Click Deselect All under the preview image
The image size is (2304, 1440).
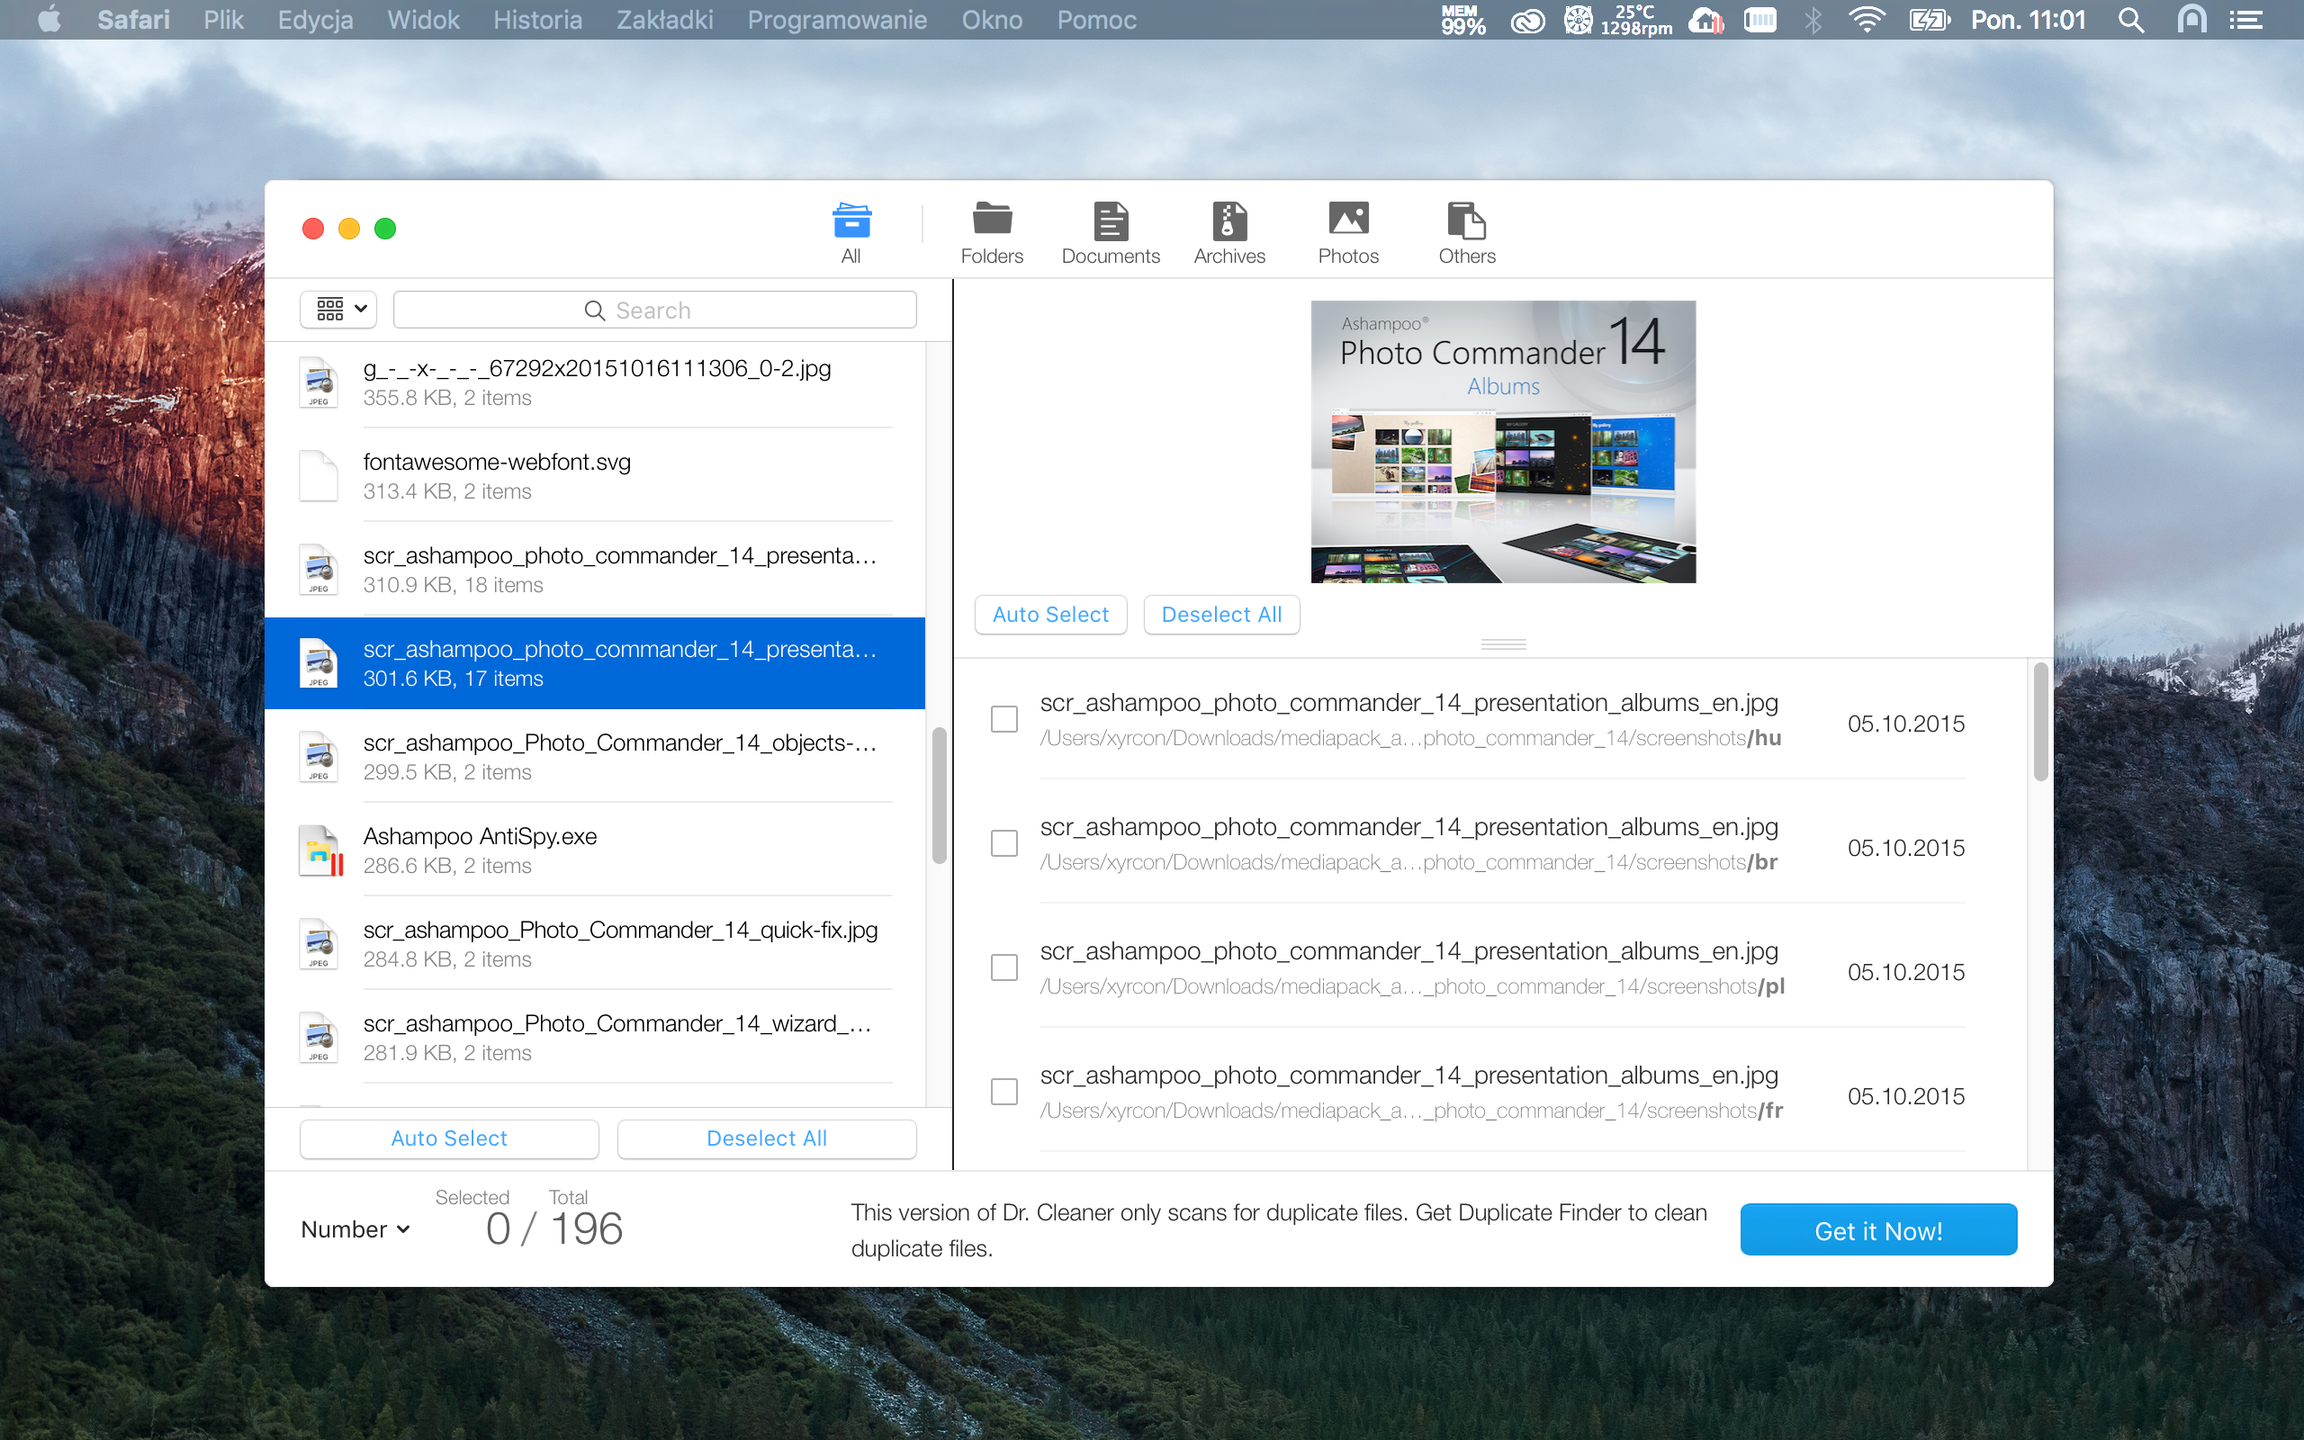(x=1221, y=615)
